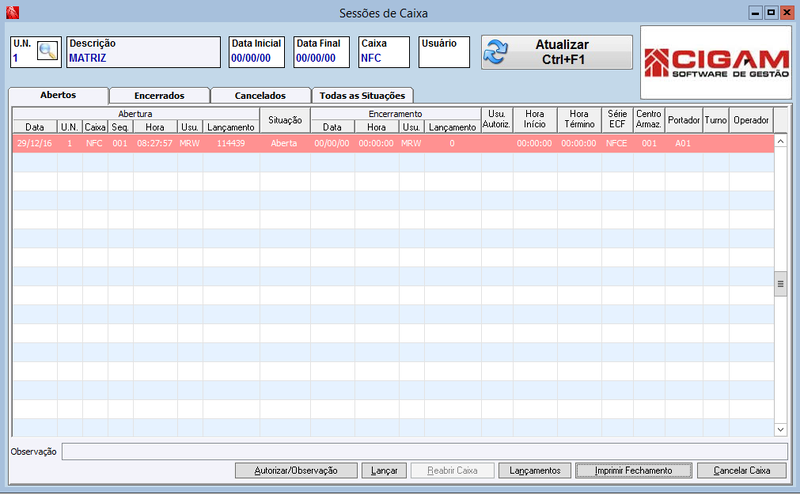The height and width of the screenshot is (495, 800).
Task: Click the Reabrir Caixa button
Action: [453, 471]
